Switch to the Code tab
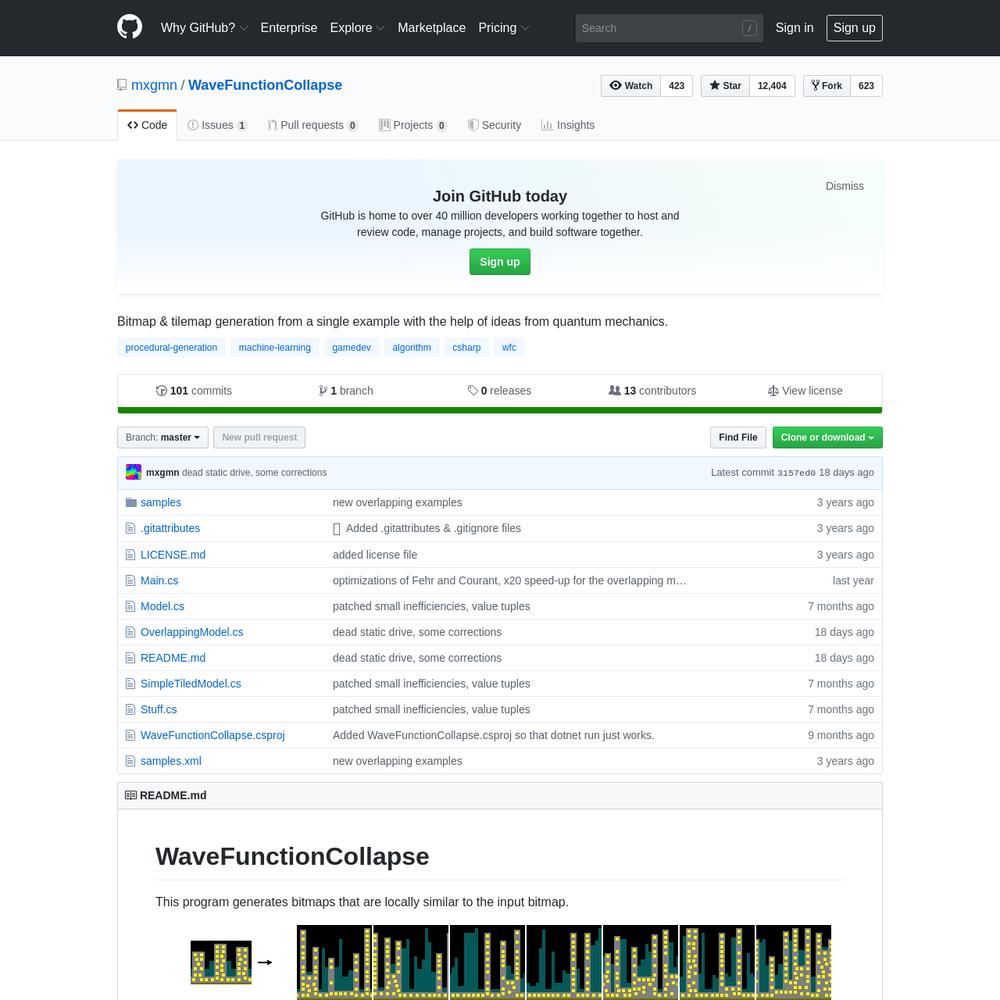1000x1000 pixels. pos(147,125)
